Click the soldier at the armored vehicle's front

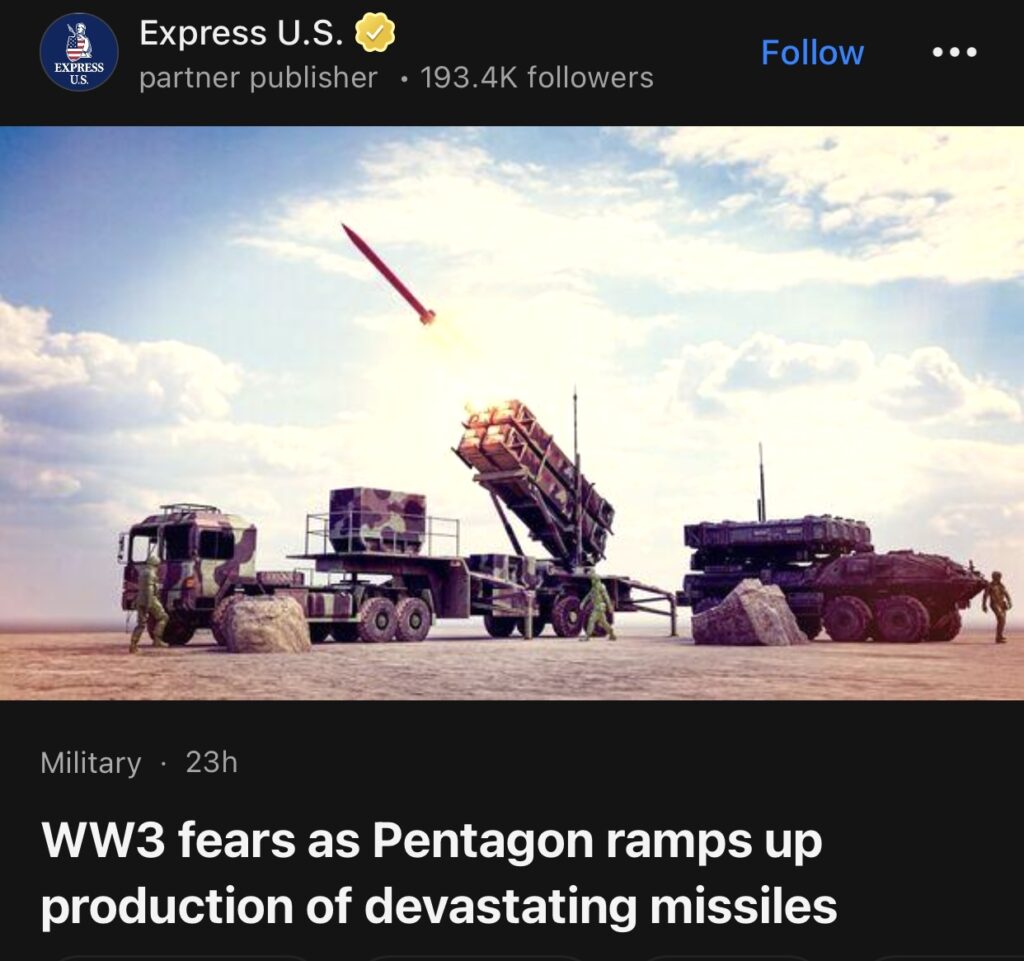click(997, 605)
